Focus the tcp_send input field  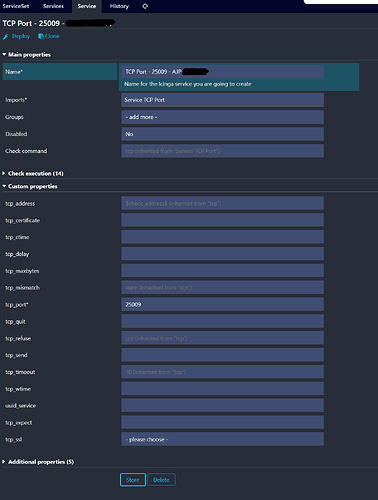coord(222,355)
